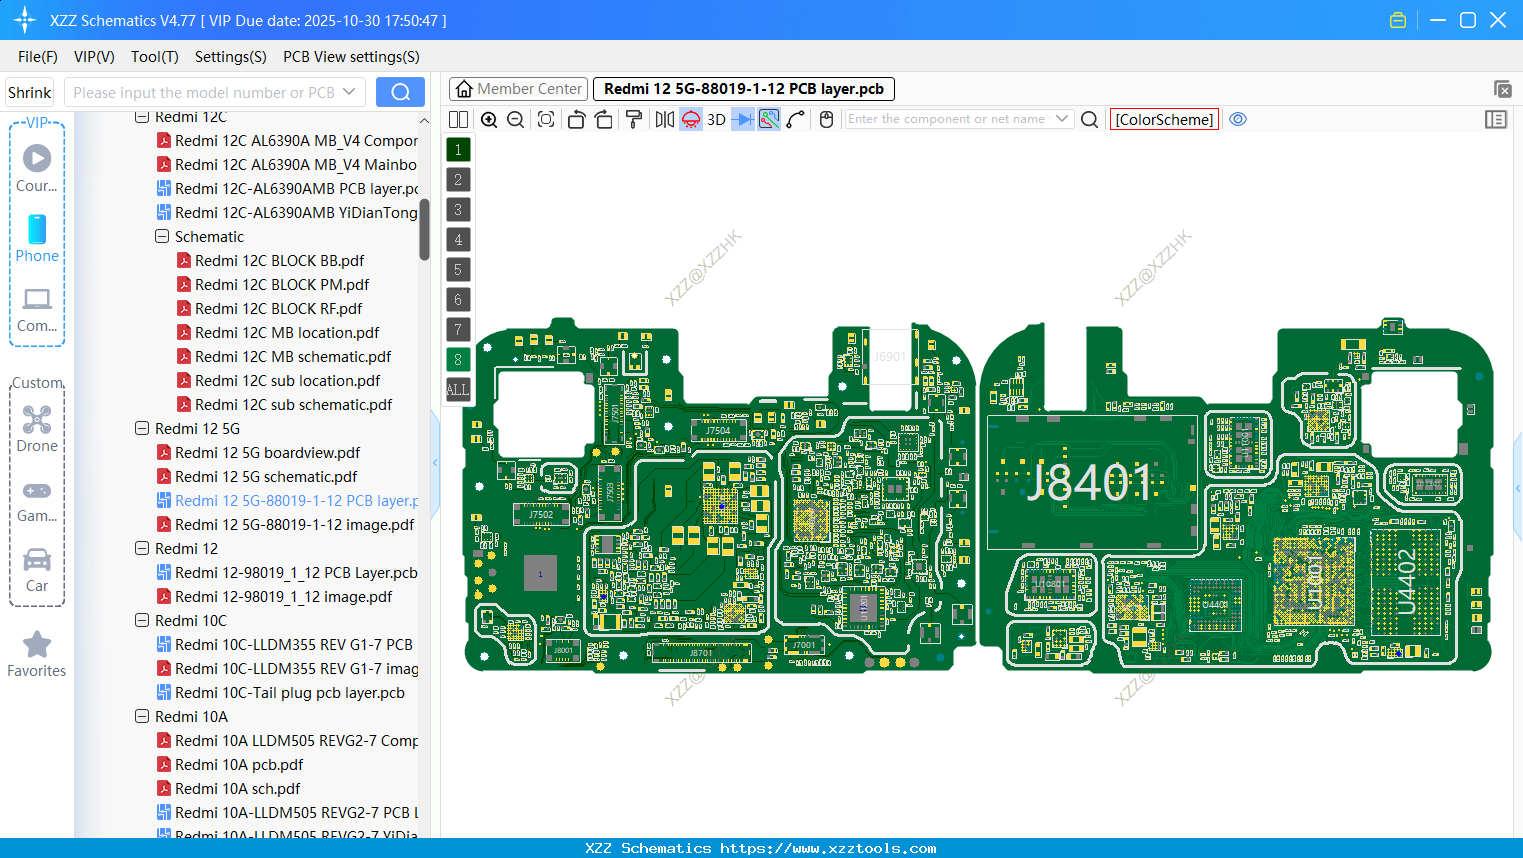Collapse the Redmi 12 5G tree section
The height and width of the screenshot is (858, 1523).
coord(141,428)
